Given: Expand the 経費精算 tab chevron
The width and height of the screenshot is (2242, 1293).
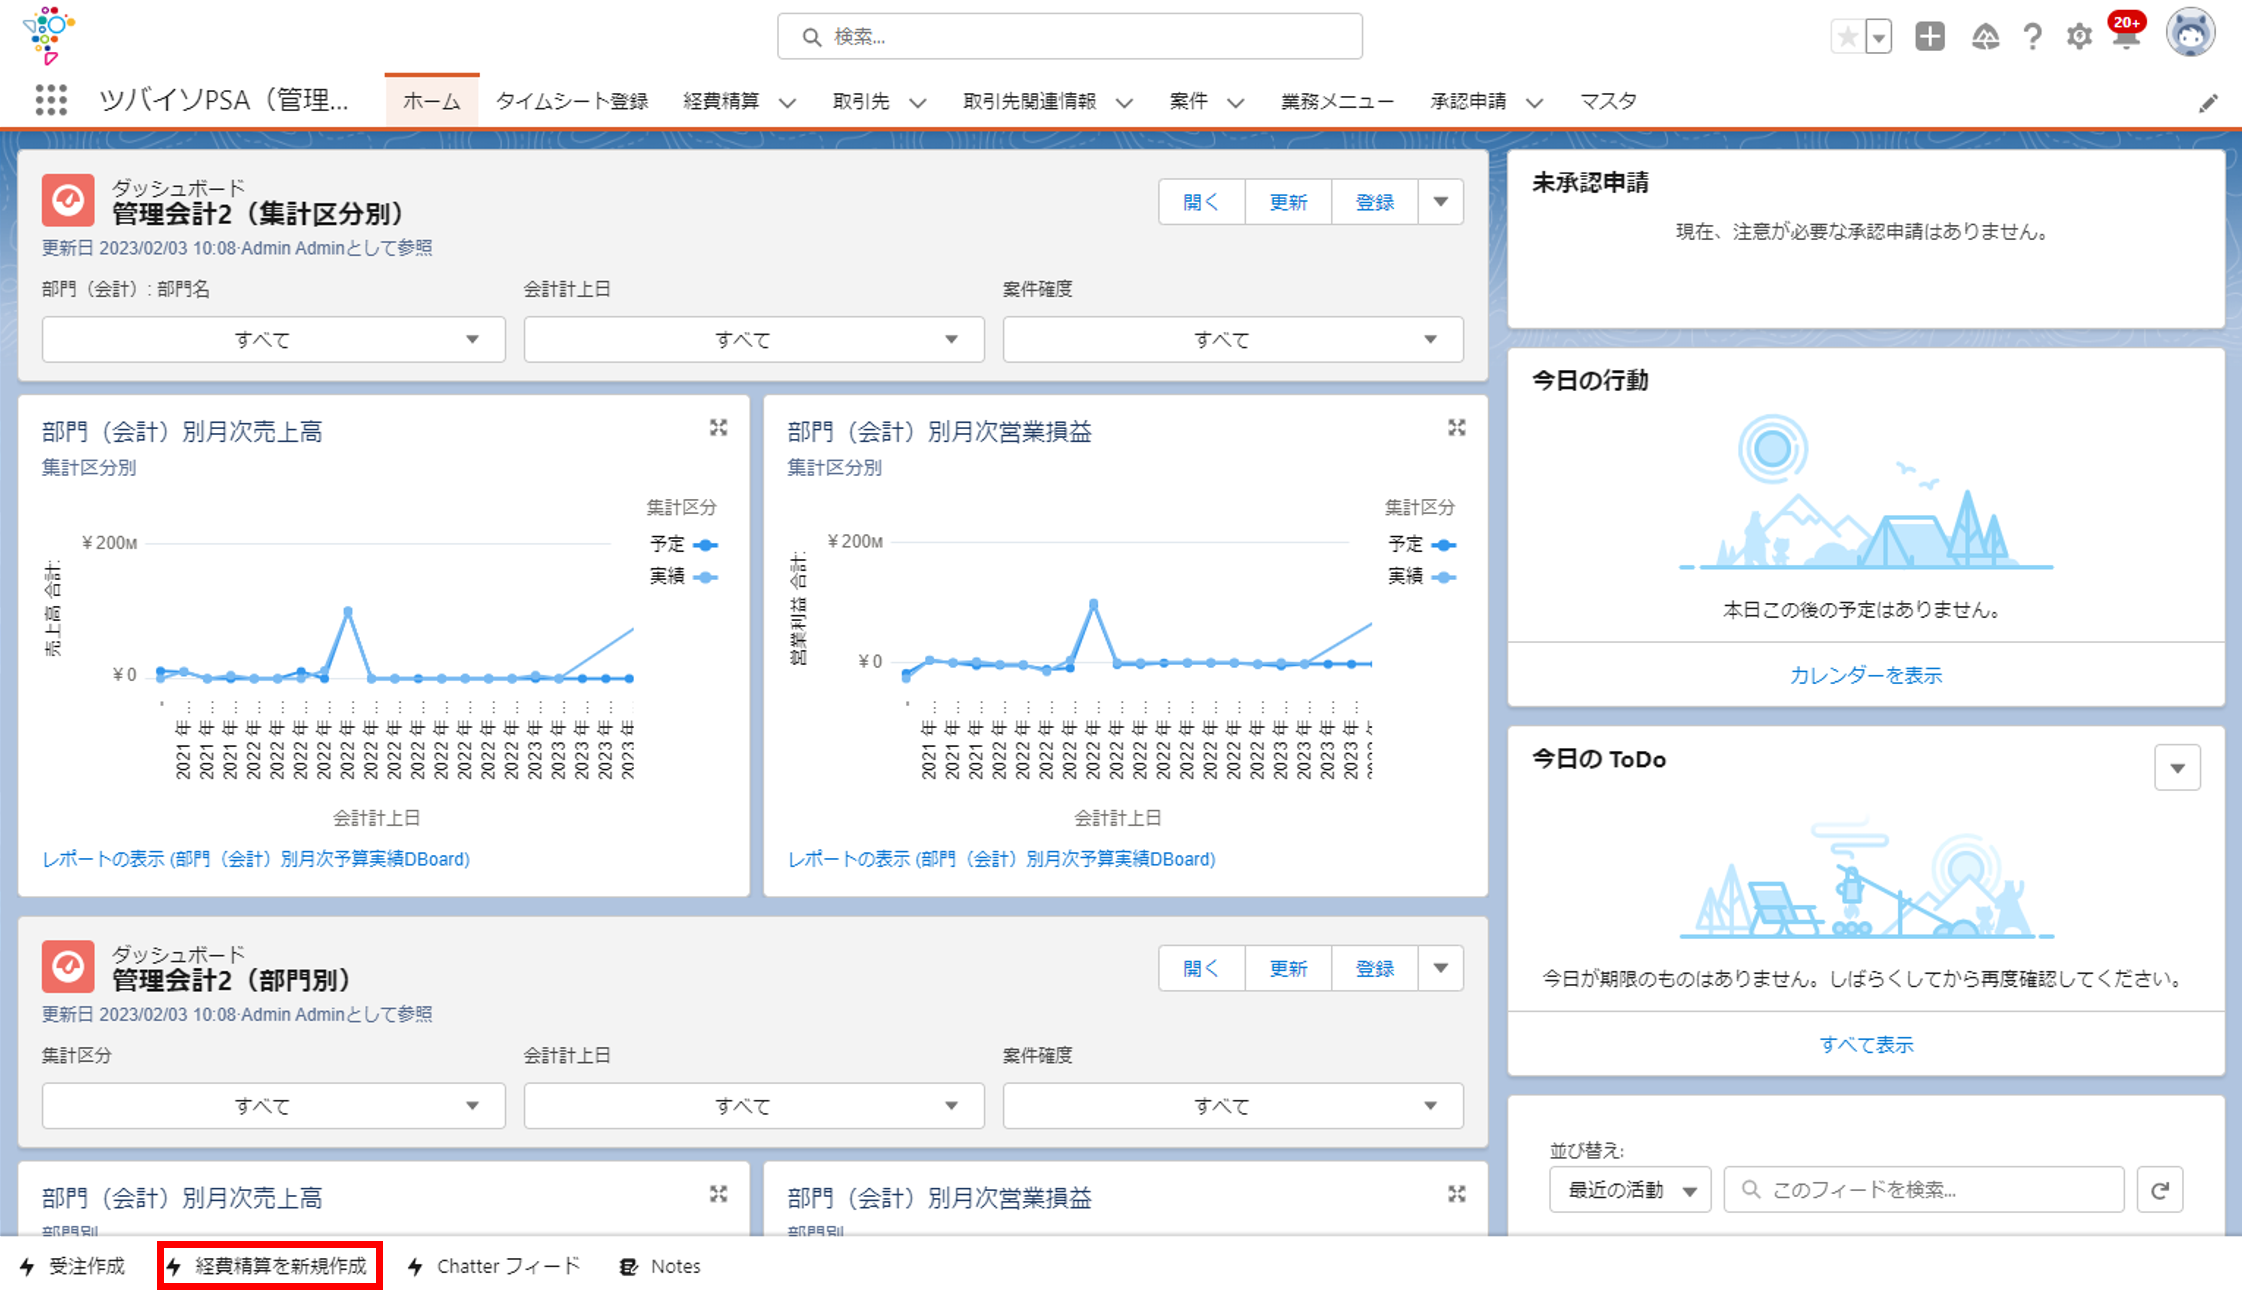Looking at the screenshot, I should click(788, 102).
